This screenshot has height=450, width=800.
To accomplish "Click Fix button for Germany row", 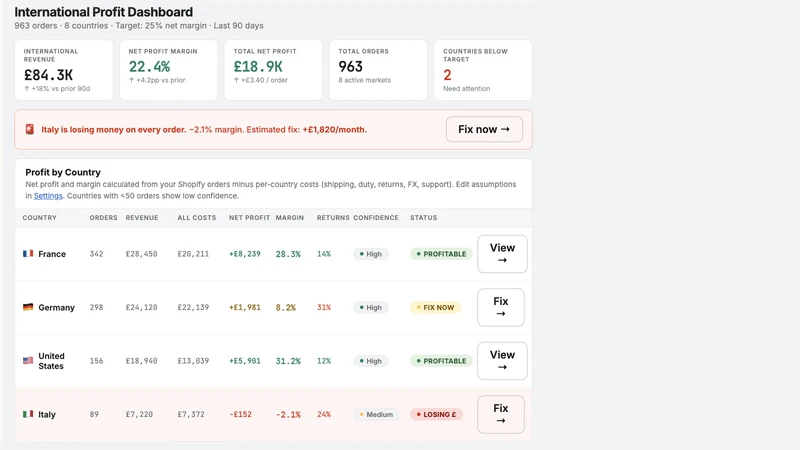I will [x=501, y=307].
